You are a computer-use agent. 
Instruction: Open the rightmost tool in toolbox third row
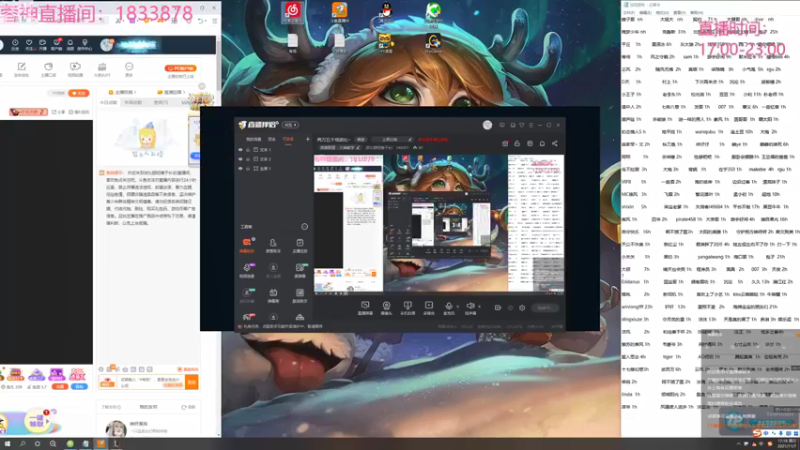click(299, 295)
